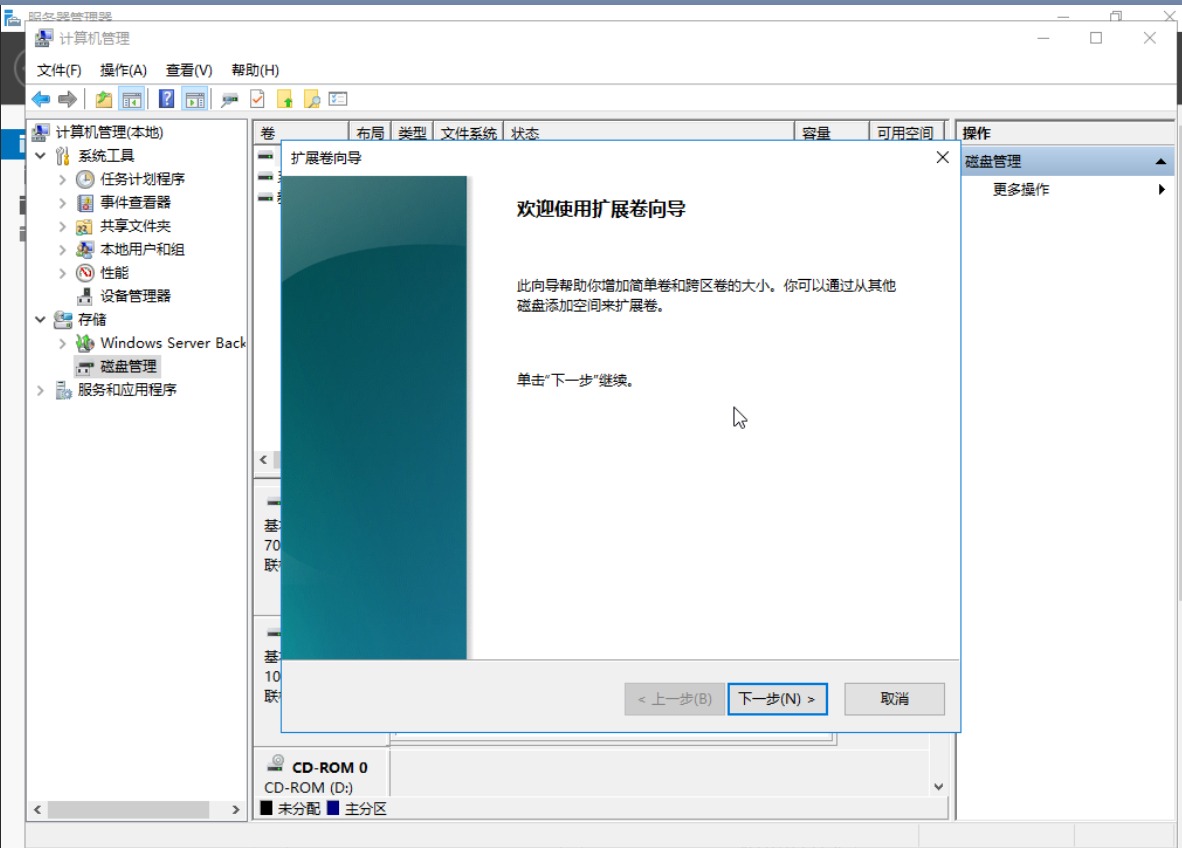Open the 查看(V) menu
The width and height of the screenshot is (1182, 848).
tap(188, 70)
